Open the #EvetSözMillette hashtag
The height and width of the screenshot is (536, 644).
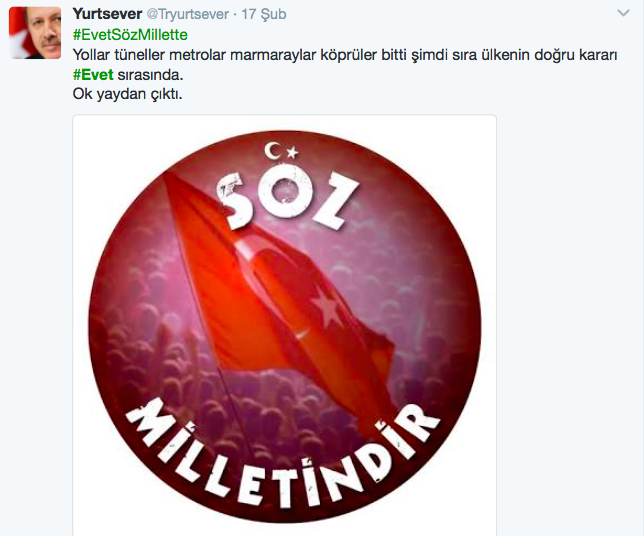130,35
